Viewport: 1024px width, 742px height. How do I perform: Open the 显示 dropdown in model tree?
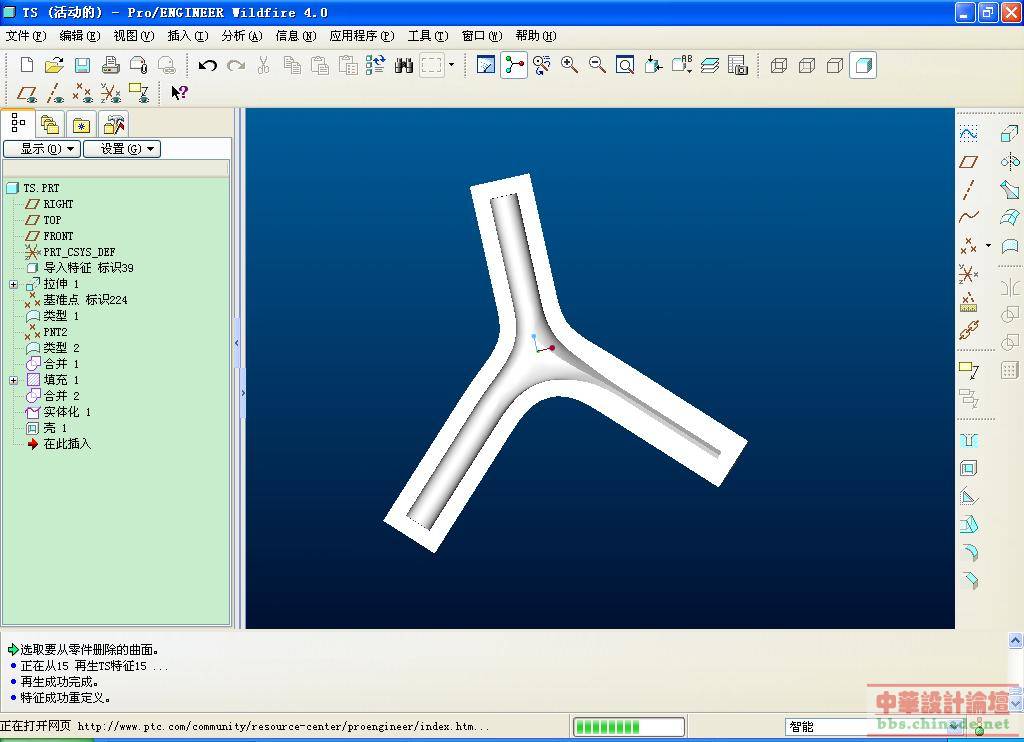pos(41,149)
